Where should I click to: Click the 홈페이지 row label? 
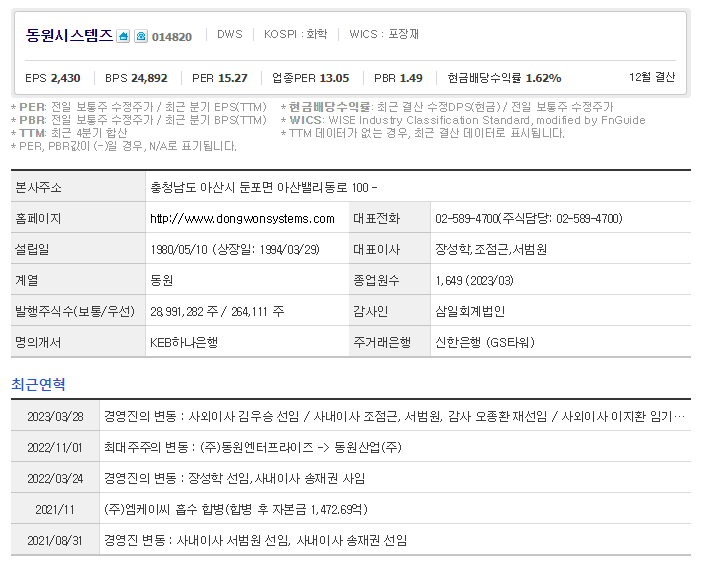coord(38,219)
